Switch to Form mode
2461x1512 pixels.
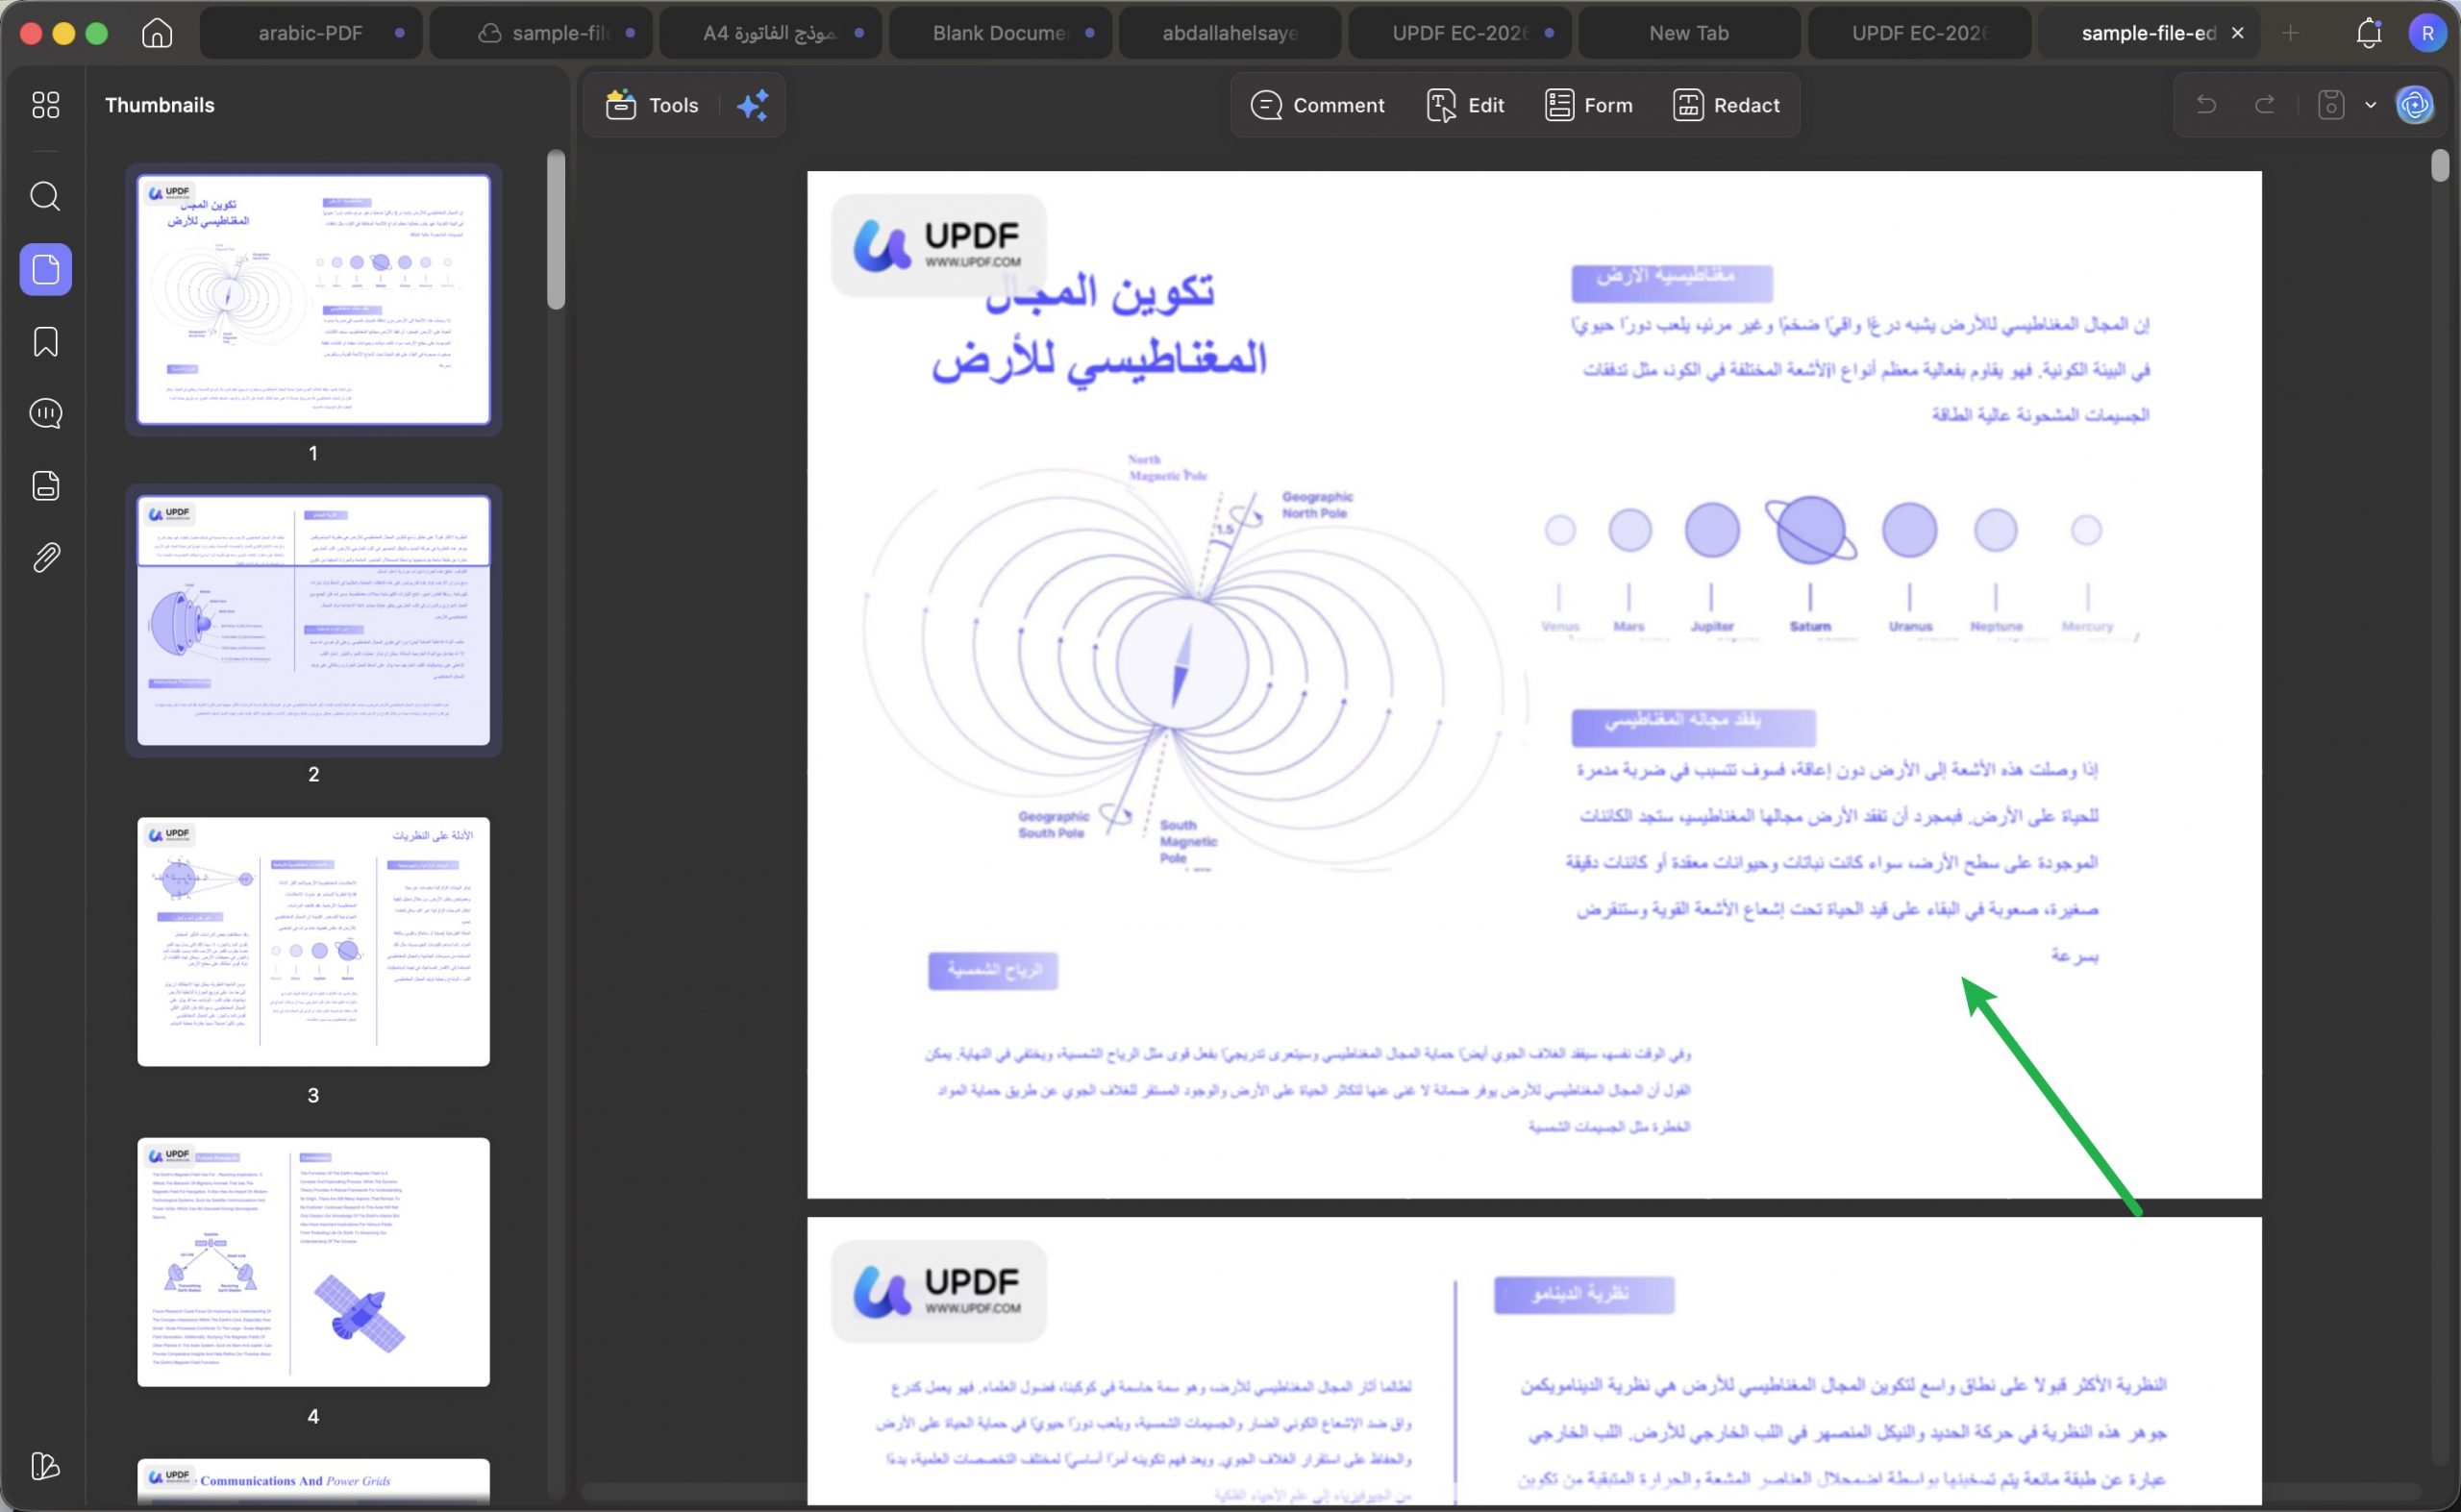[1588, 105]
